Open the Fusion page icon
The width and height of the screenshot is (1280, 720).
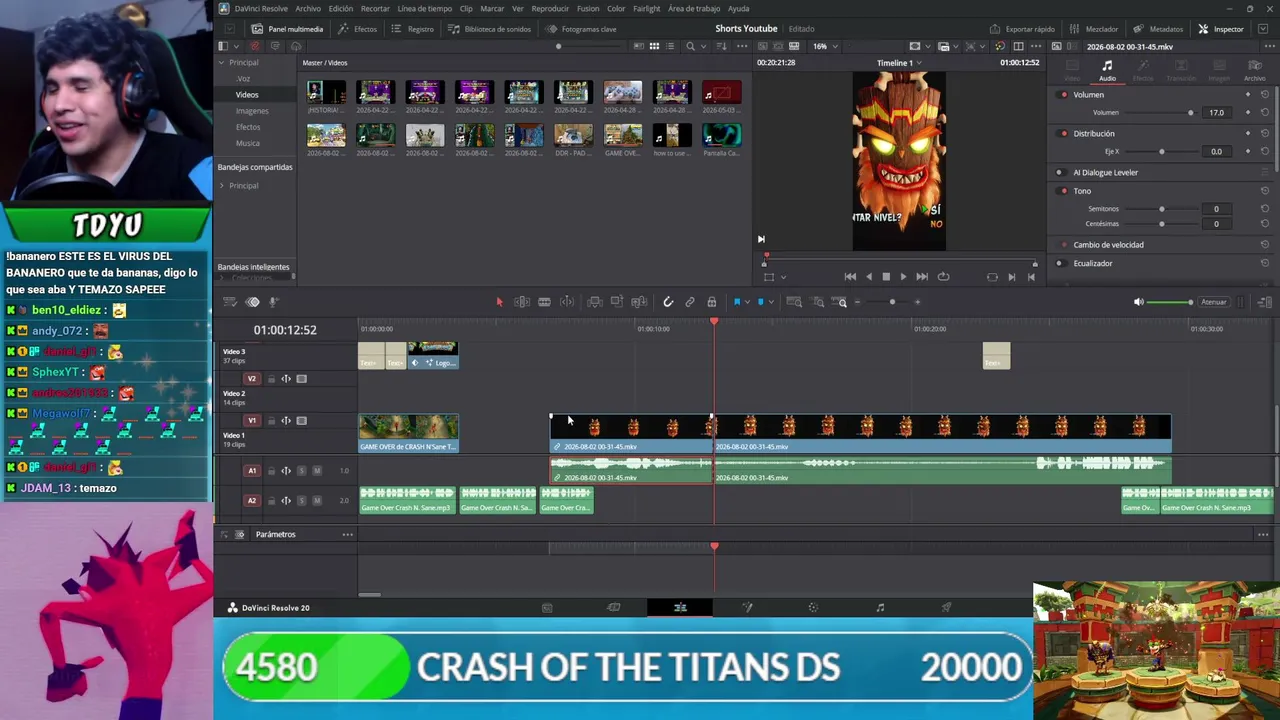point(747,607)
